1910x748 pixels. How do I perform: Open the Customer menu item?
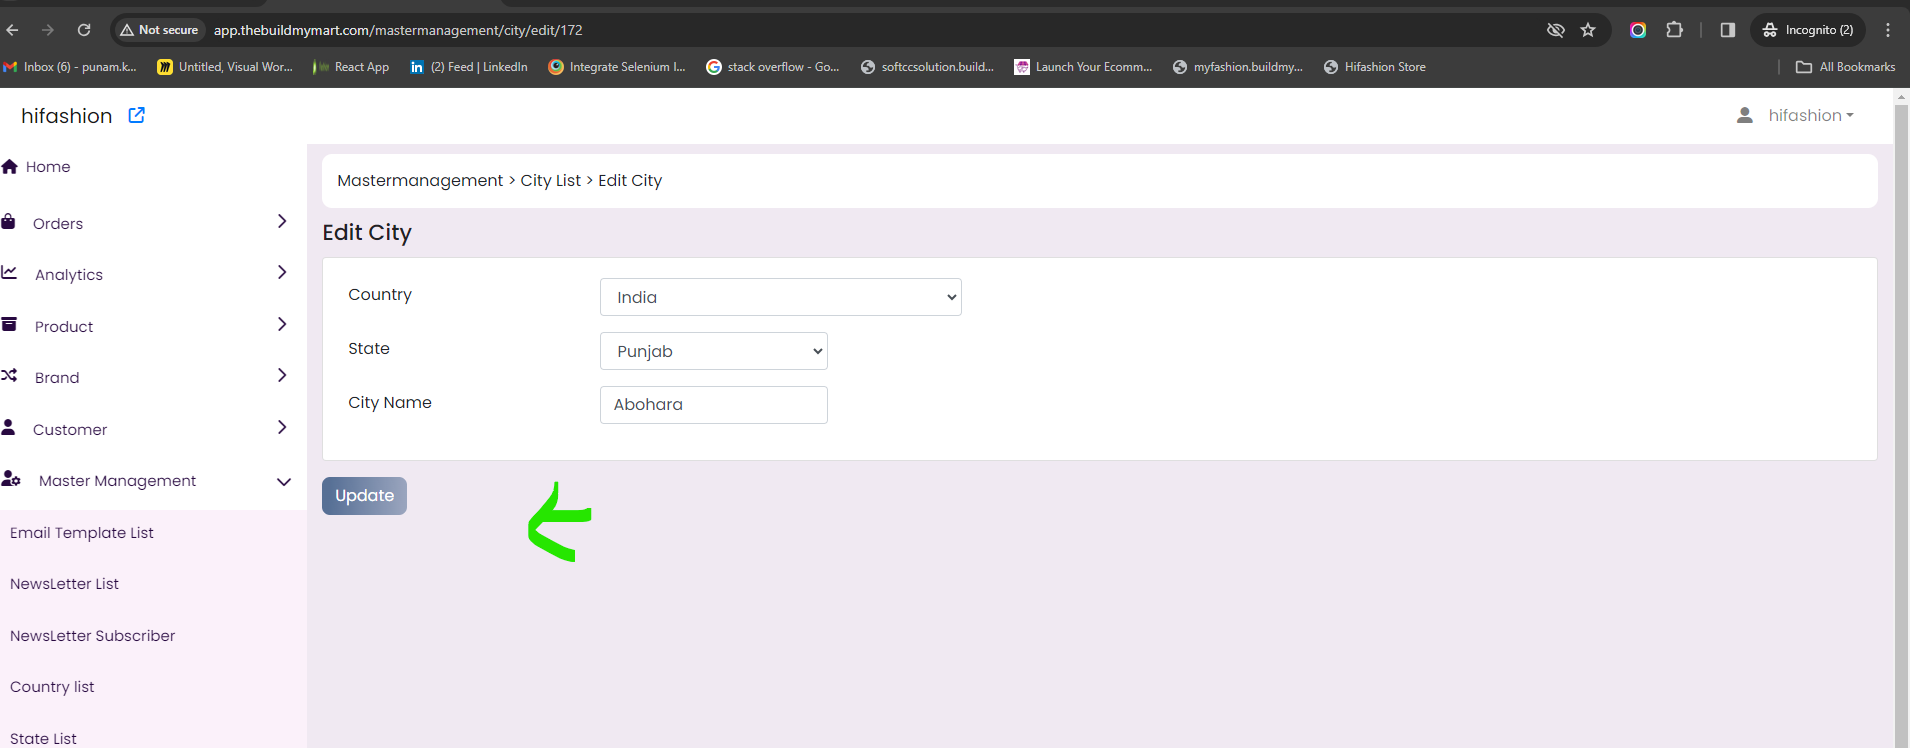70,430
